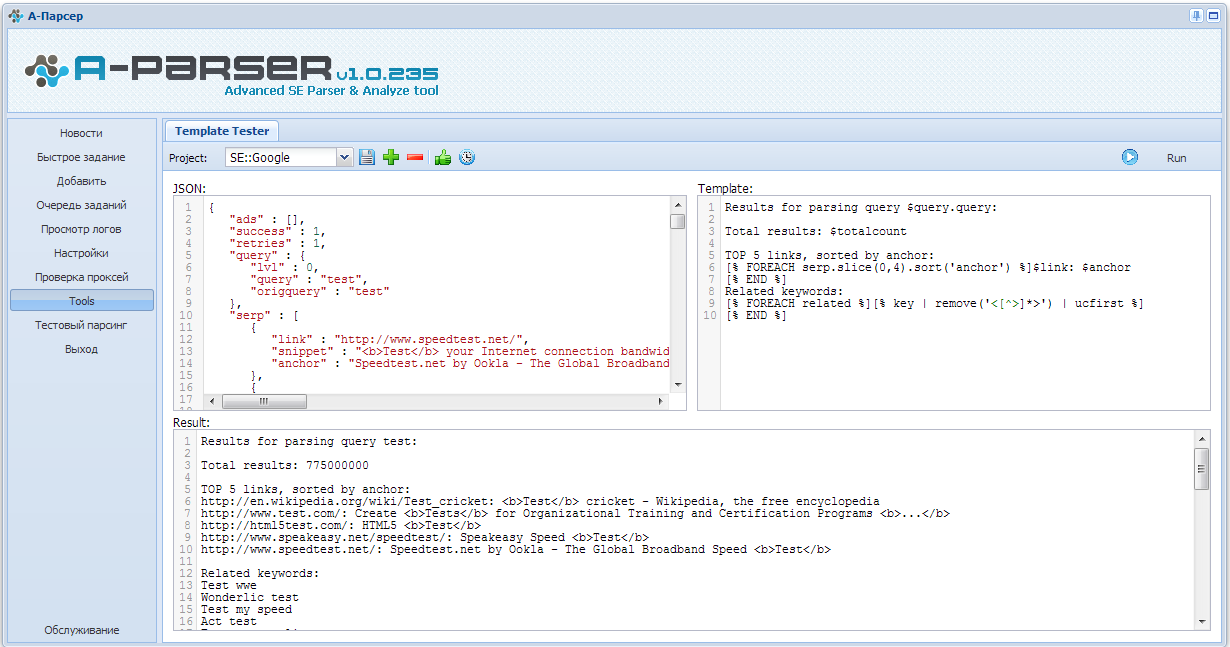Open Просмотр логов in the sidebar

tap(81, 229)
